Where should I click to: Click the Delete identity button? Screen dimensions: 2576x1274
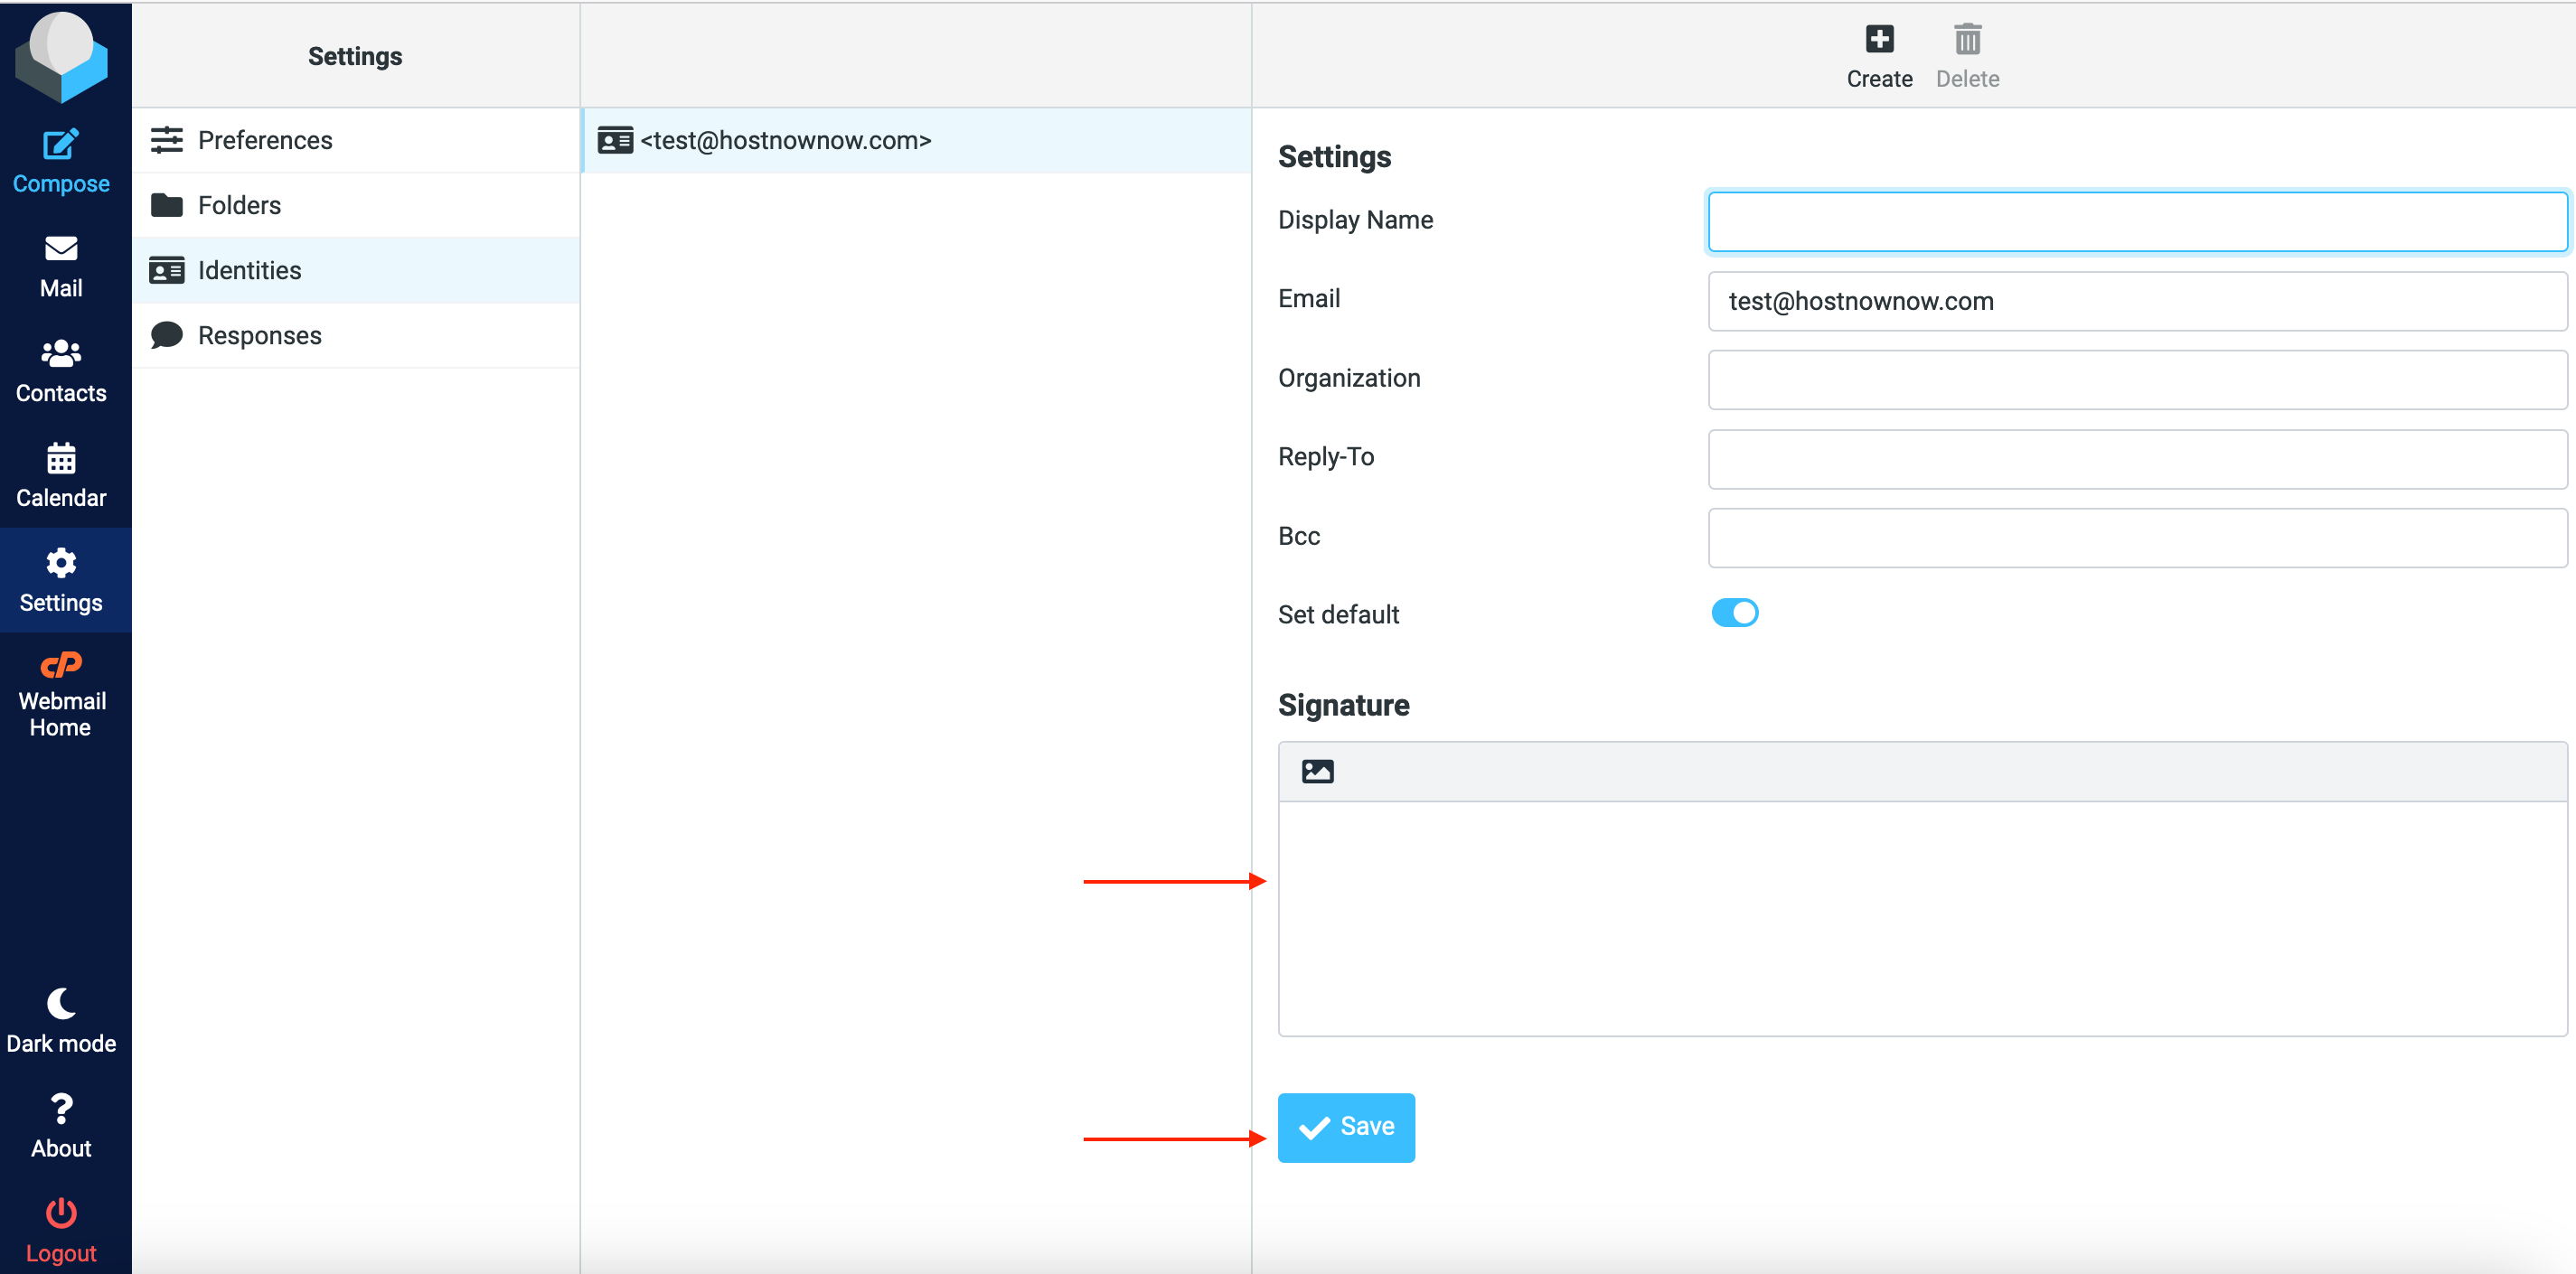pos(1967,57)
